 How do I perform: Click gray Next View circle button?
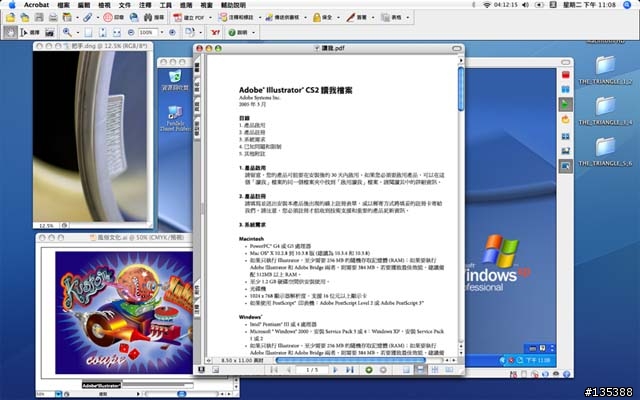[383, 370]
